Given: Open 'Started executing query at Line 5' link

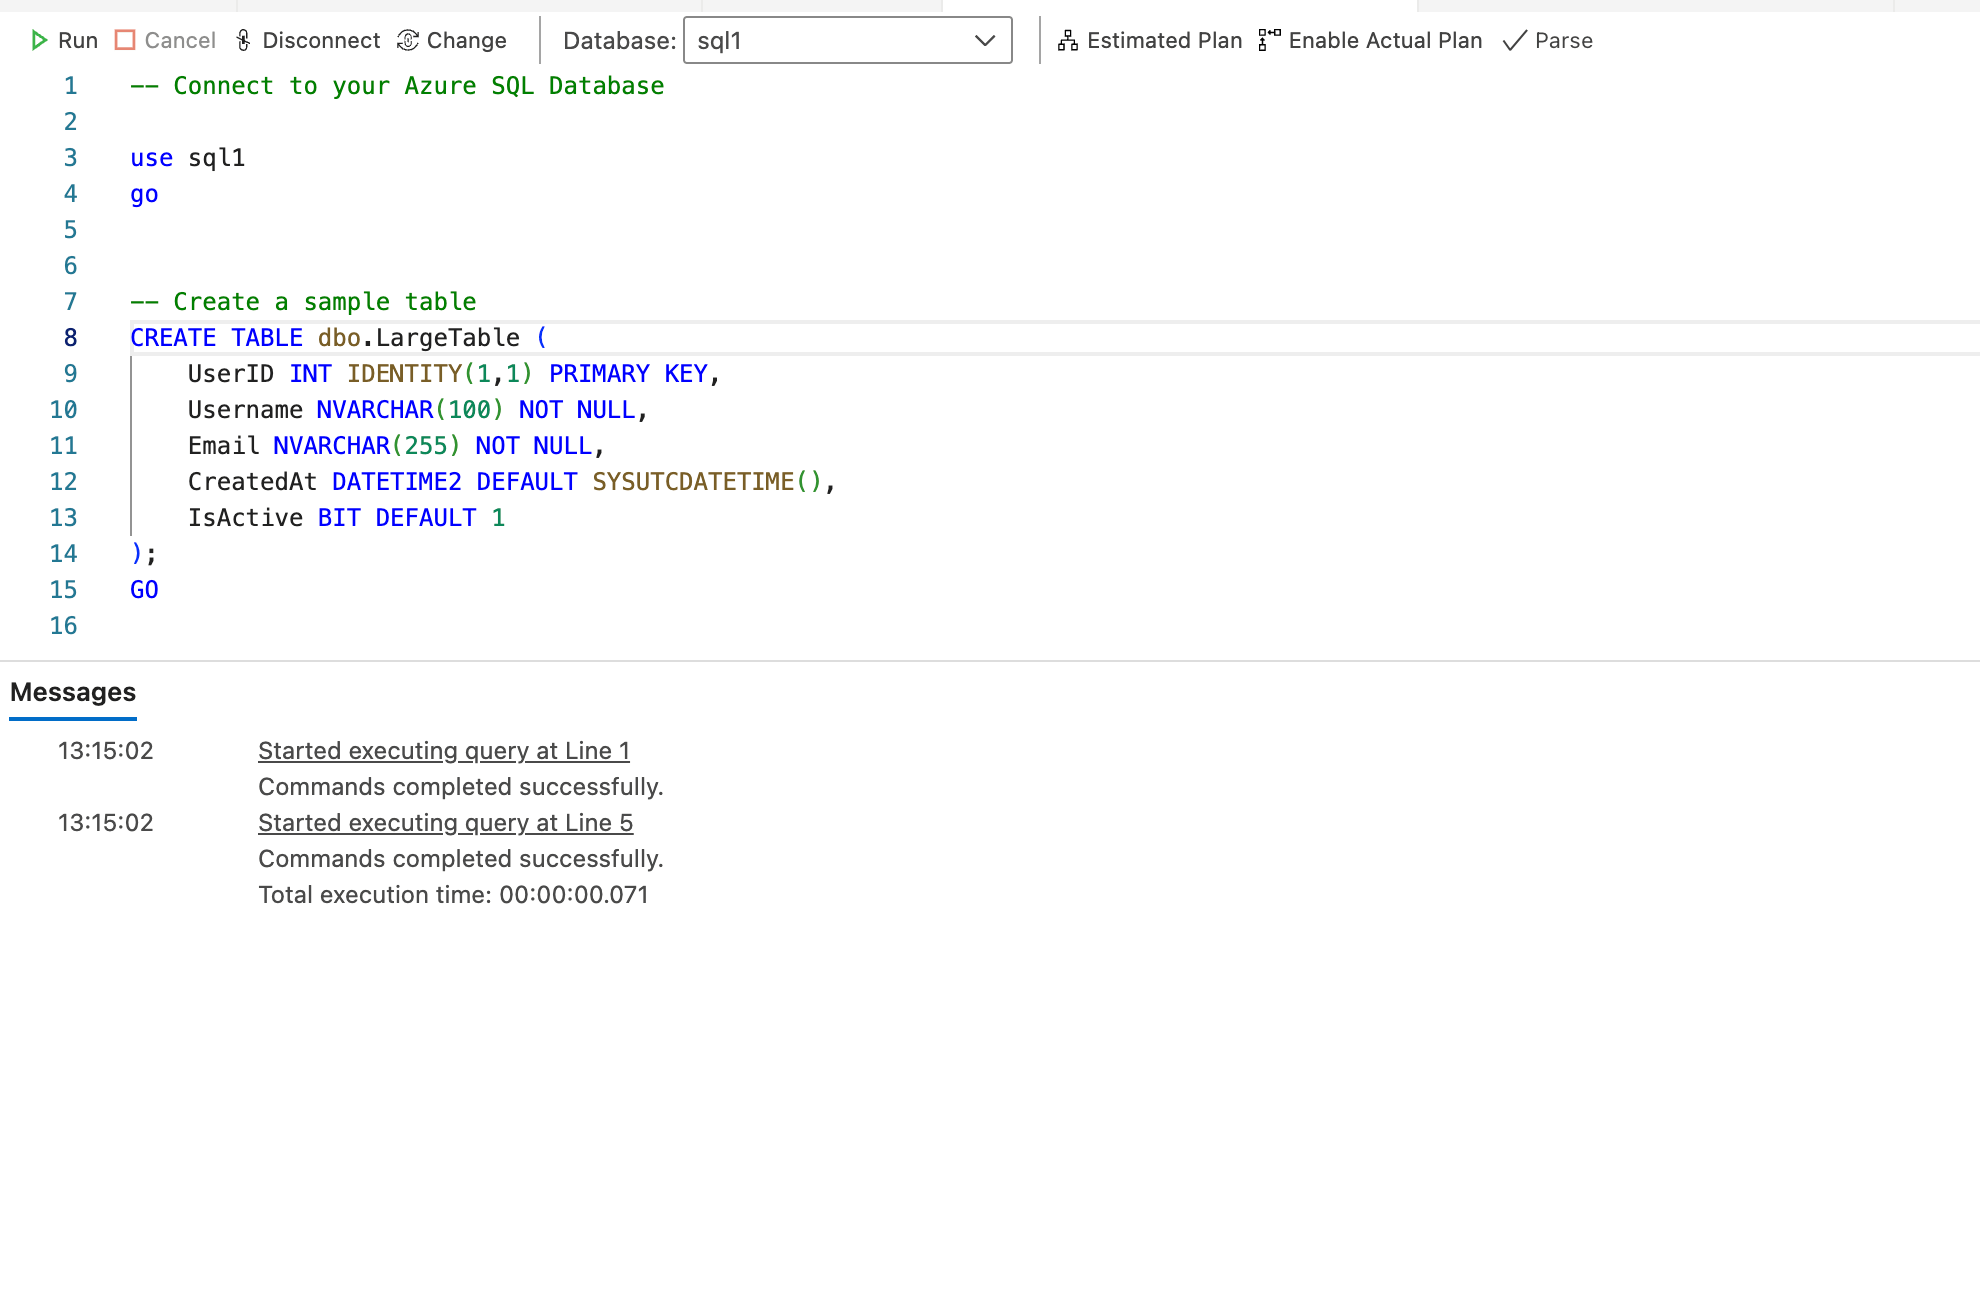Looking at the screenshot, I should point(445,823).
